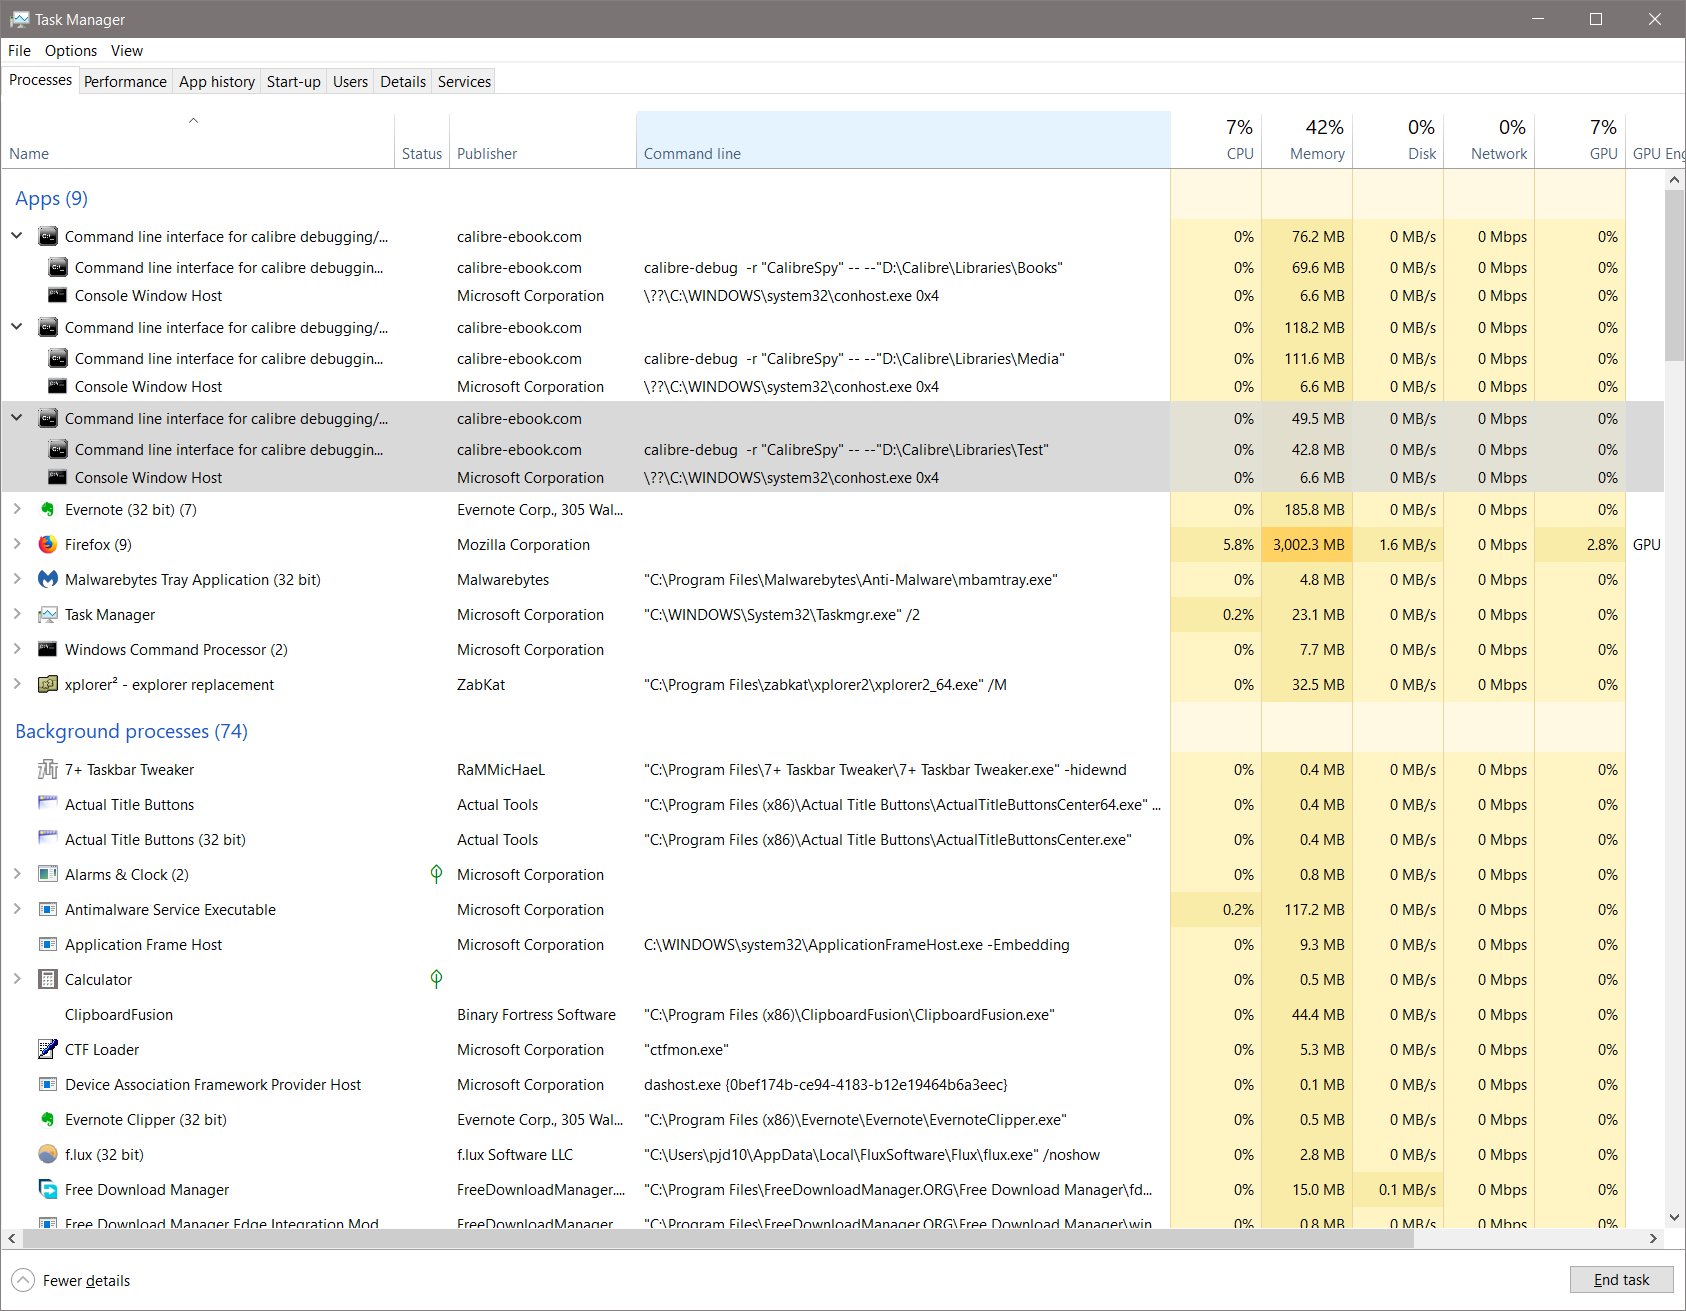This screenshot has height=1311, width=1686.
Task: Sort processes by the CPU column header
Action: tap(1216, 140)
